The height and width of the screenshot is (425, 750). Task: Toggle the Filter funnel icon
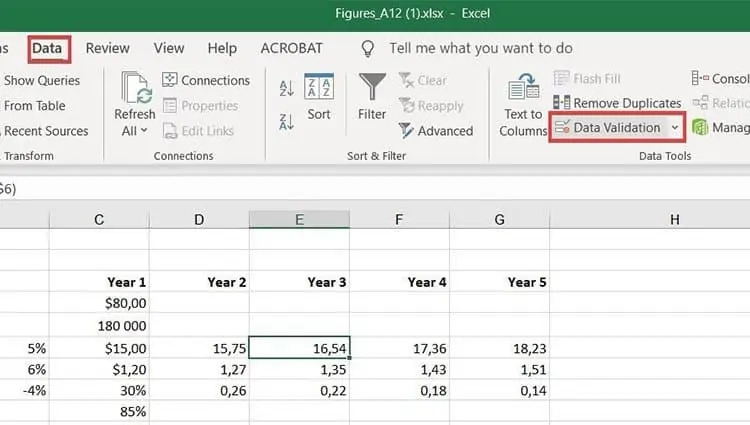[x=372, y=87]
